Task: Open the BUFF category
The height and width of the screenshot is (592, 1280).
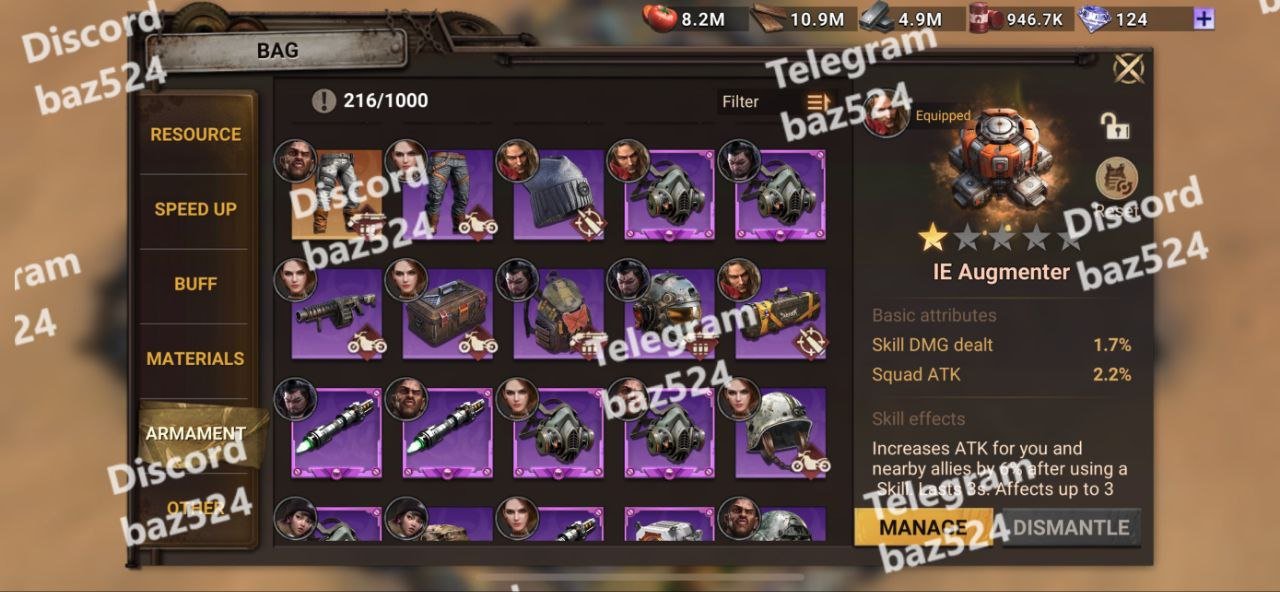Action: tap(196, 284)
